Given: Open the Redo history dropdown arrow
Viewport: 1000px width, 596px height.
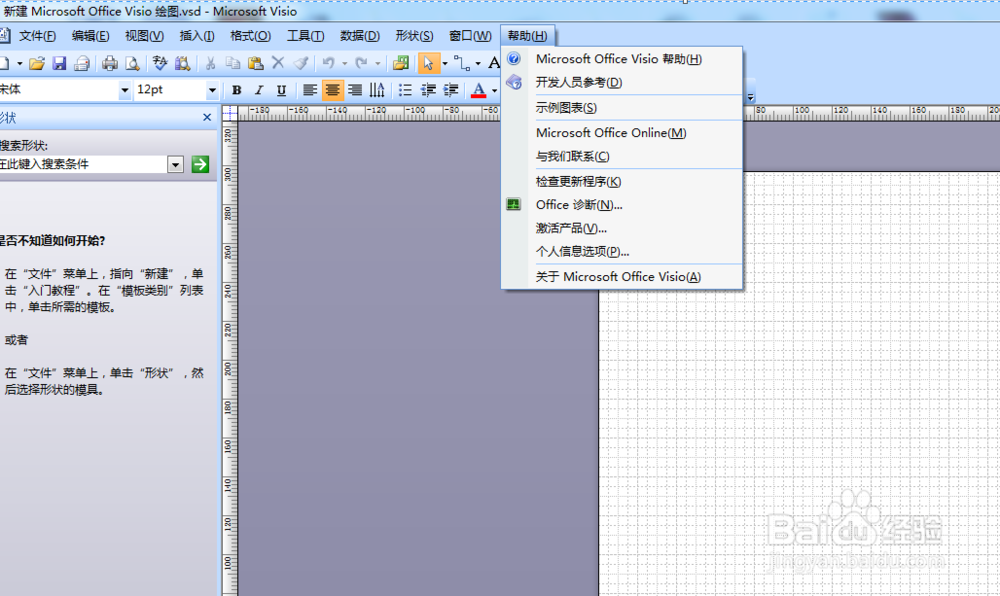Looking at the screenshot, I should click(x=378, y=64).
